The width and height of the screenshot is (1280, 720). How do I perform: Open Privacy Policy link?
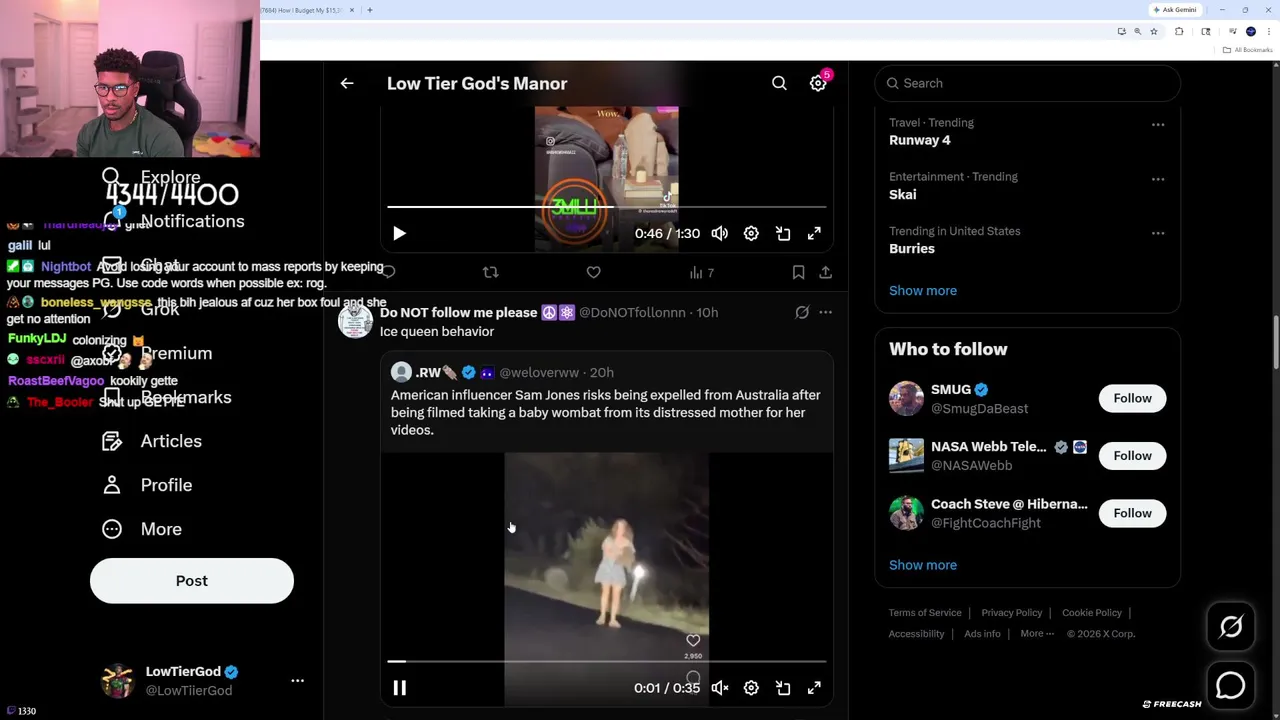pyautogui.click(x=1011, y=612)
